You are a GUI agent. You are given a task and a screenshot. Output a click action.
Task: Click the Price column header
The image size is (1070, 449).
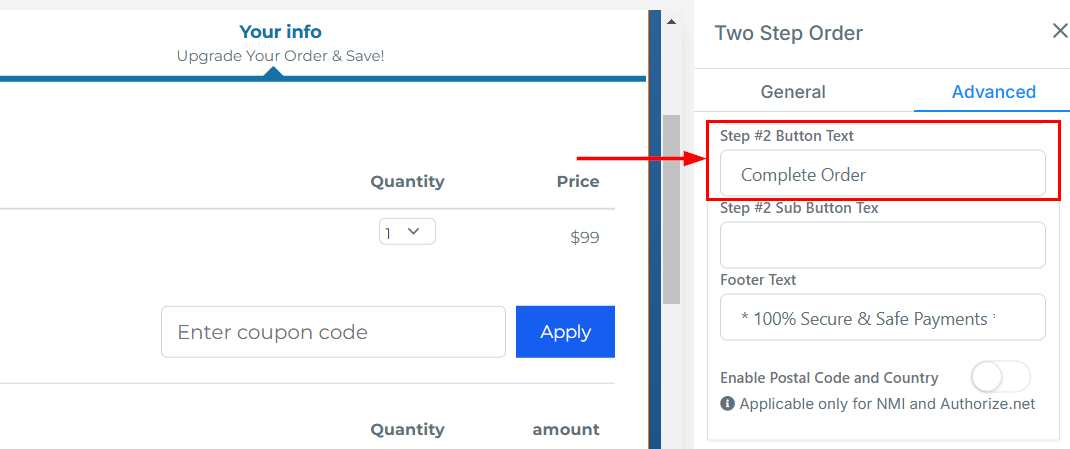point(578,181)
